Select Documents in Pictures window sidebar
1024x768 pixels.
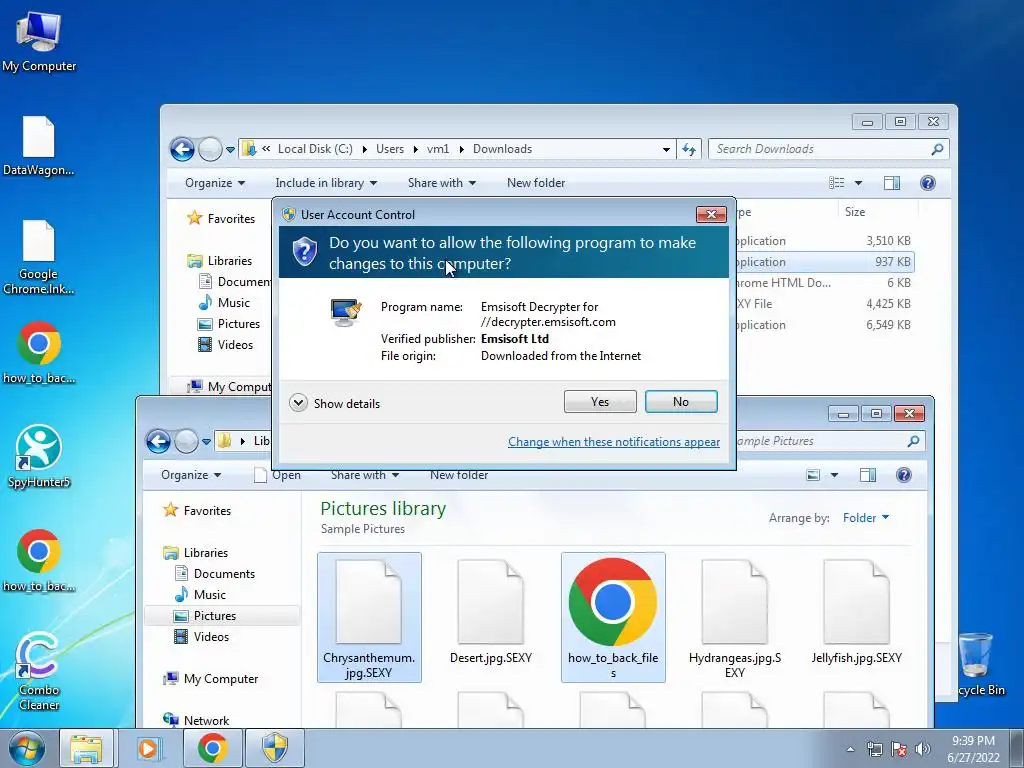pos(215,574)
